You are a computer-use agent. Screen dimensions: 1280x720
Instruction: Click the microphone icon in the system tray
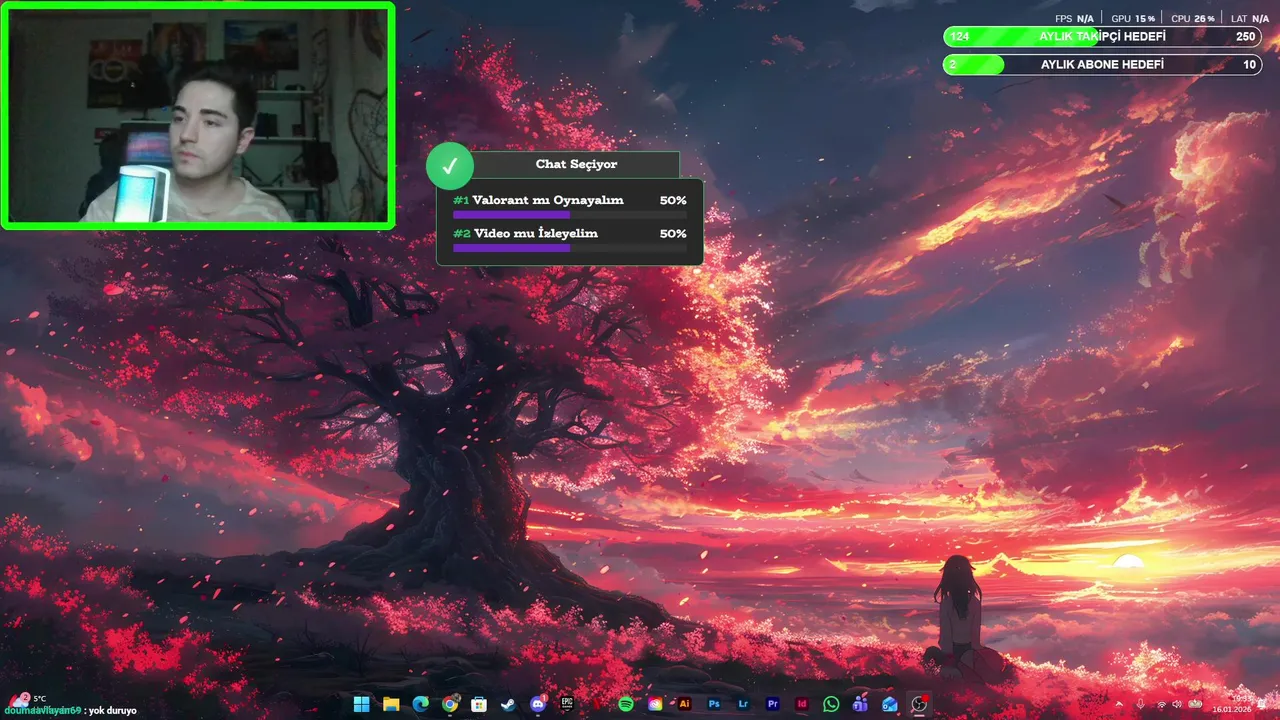tap(1141, 704)
